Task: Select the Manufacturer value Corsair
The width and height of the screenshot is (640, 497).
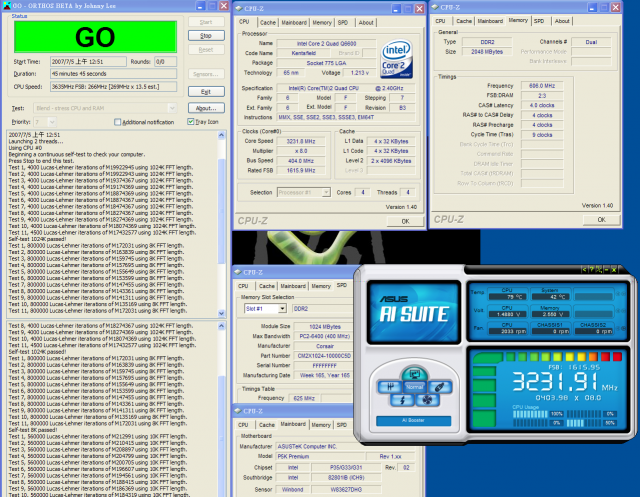Action: coord(325,346)
